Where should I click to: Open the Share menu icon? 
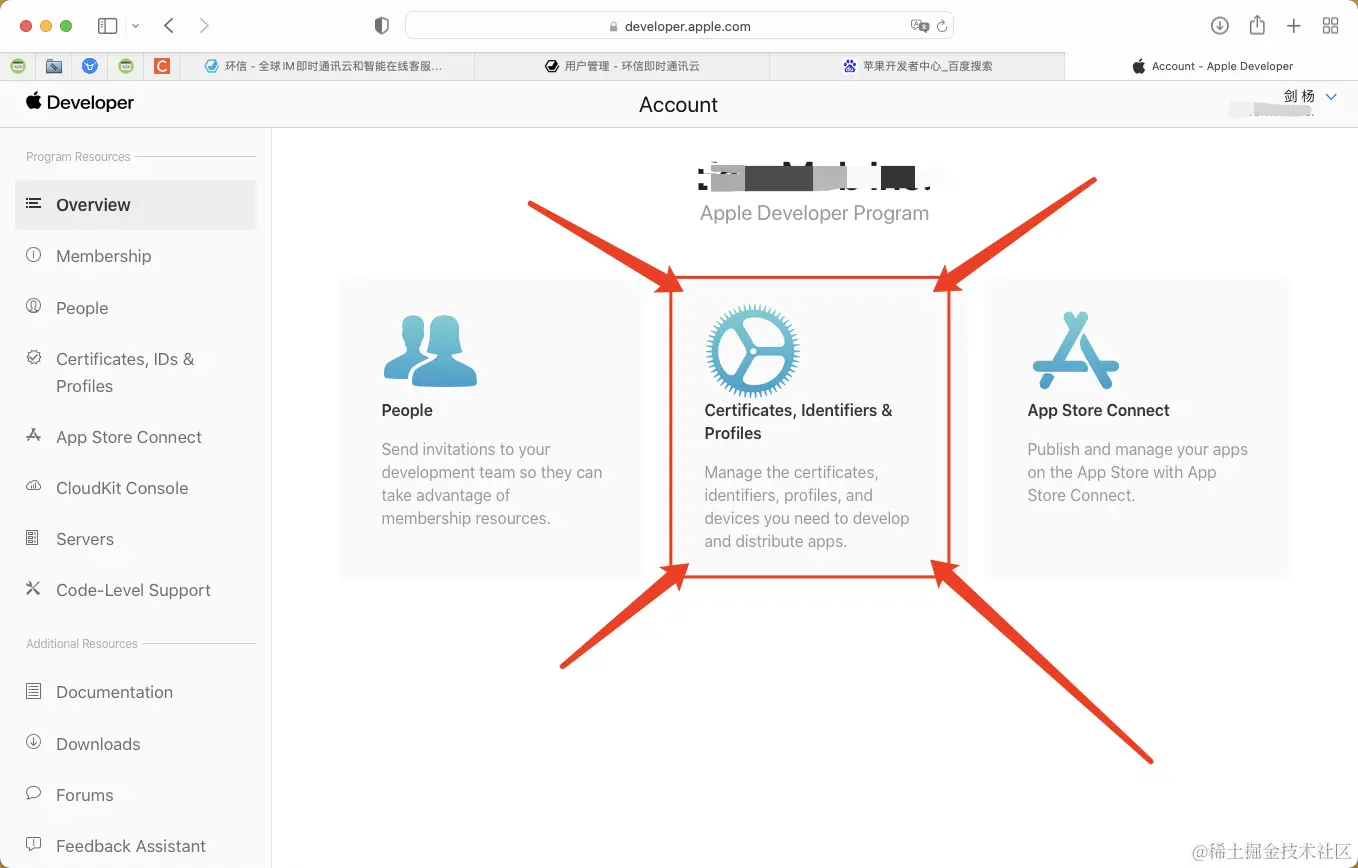tap(1257, 25)
